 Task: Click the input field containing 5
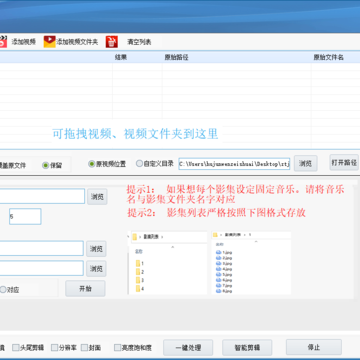click(25, 216)
